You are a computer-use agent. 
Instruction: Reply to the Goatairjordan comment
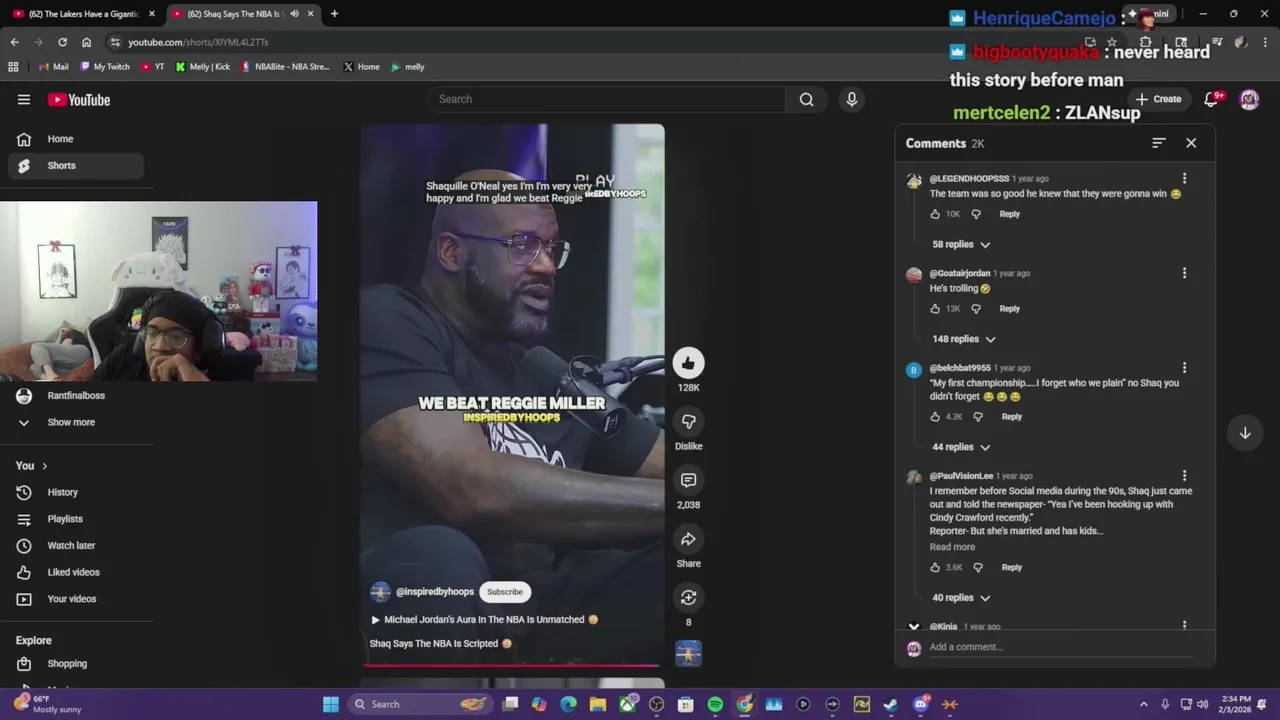pyautogui.click(x=1009, y=309)
